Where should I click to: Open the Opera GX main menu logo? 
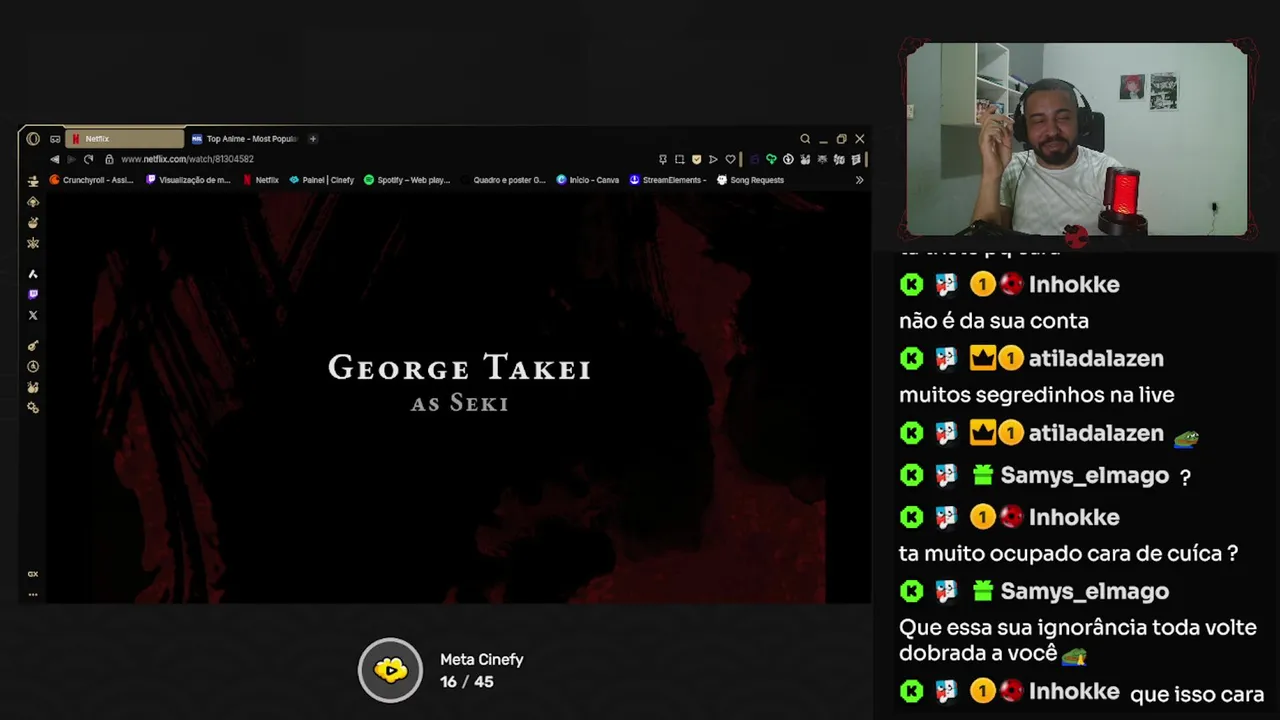[33, 139]
